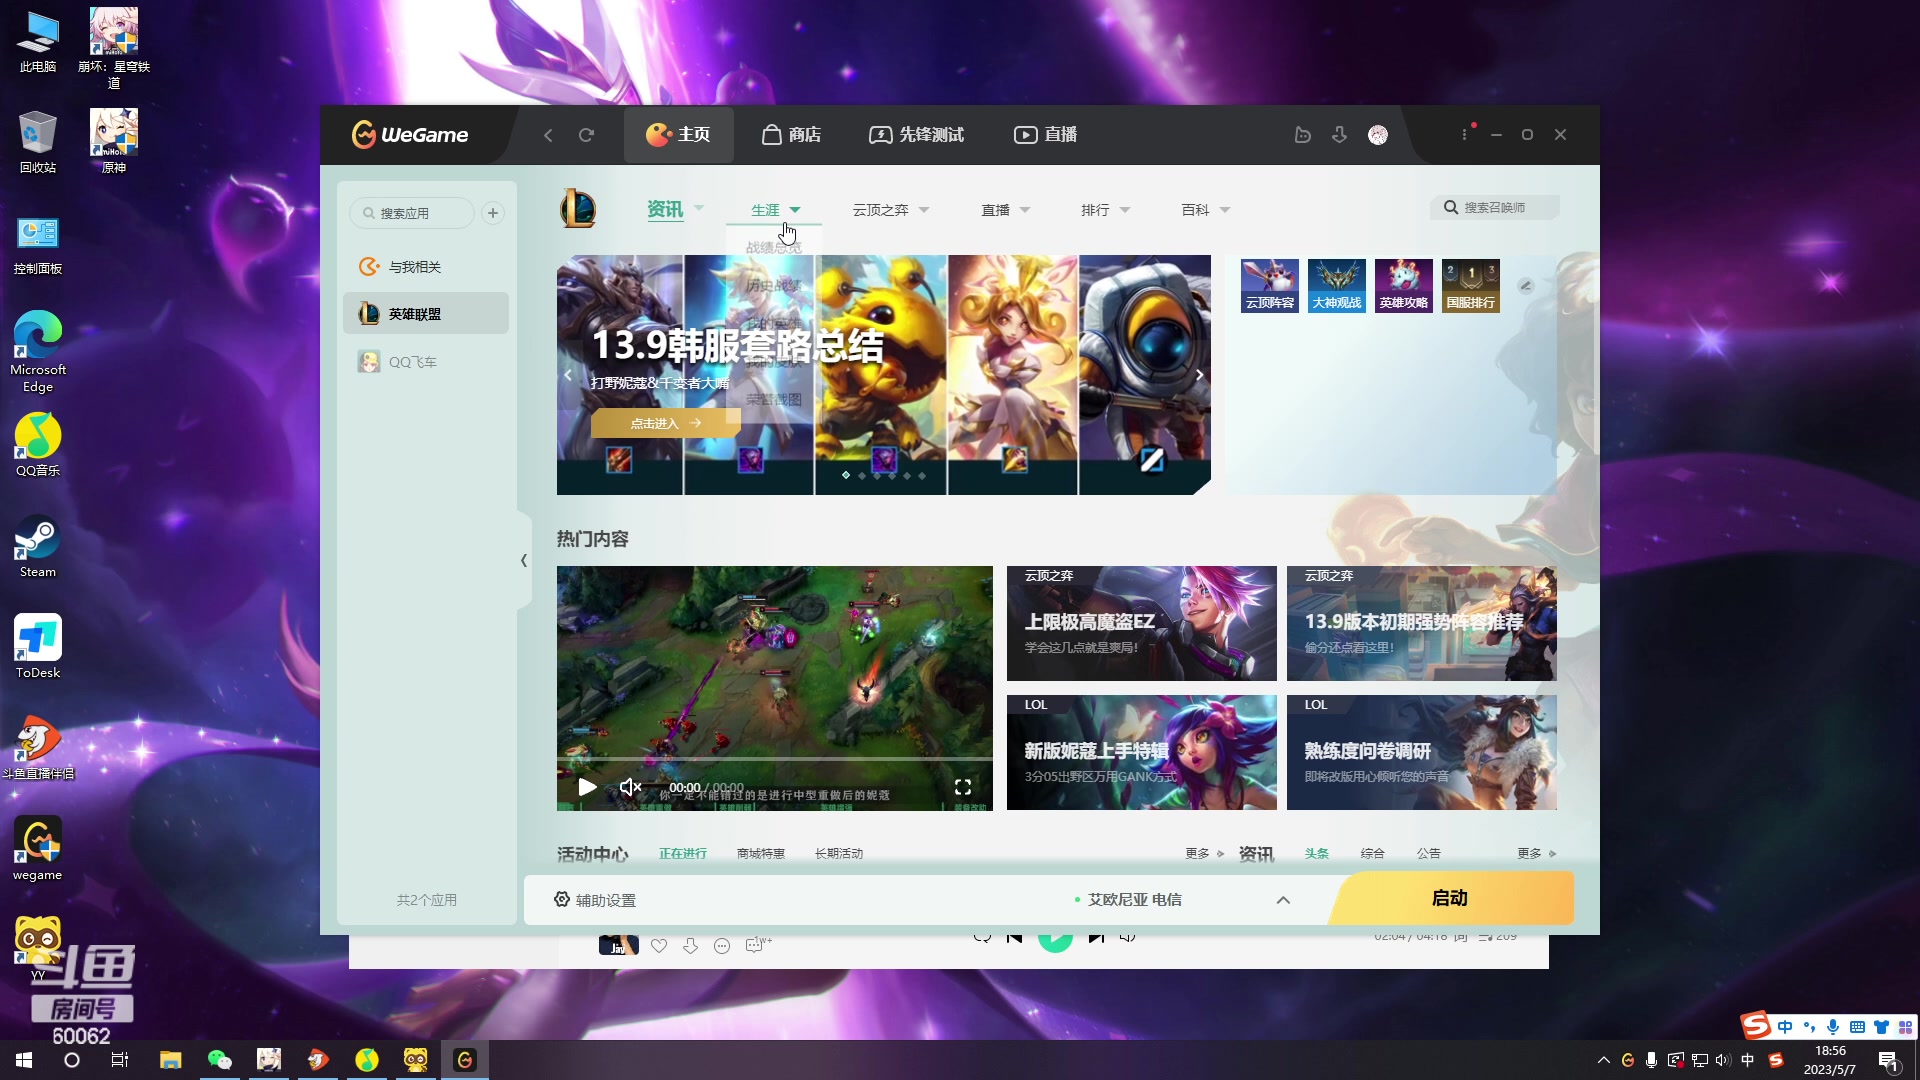Open 上限极高魔盗EZ article card

pyautogui.click(x=1142, y=623)
